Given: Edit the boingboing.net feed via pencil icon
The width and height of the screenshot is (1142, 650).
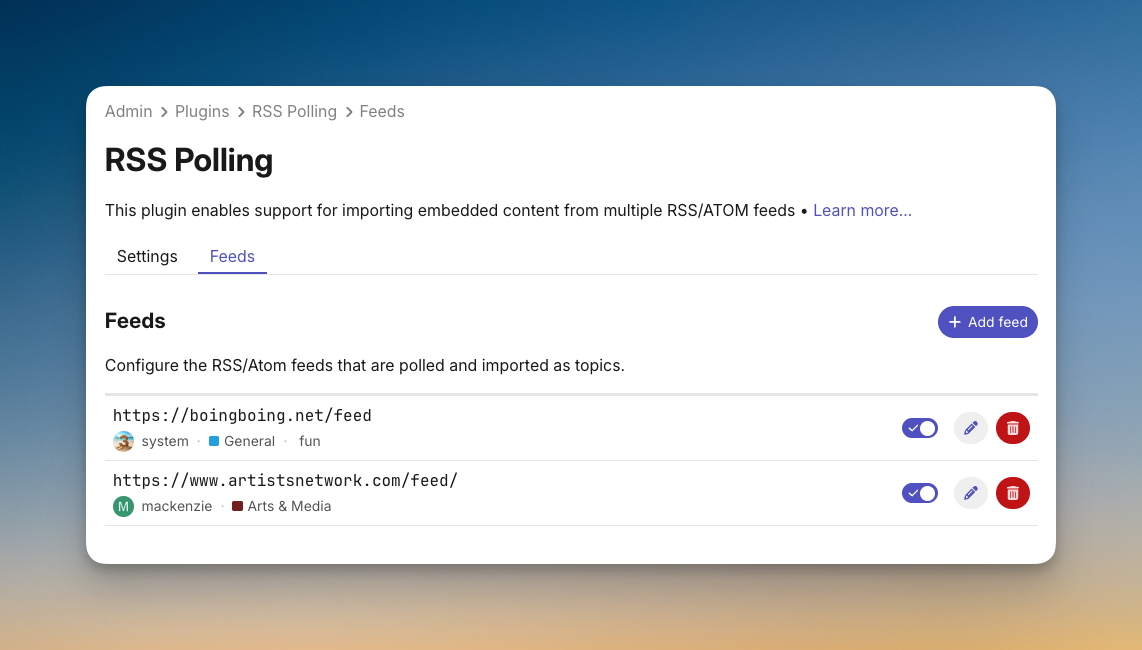Looking at the screenshot, I should 970,428.
